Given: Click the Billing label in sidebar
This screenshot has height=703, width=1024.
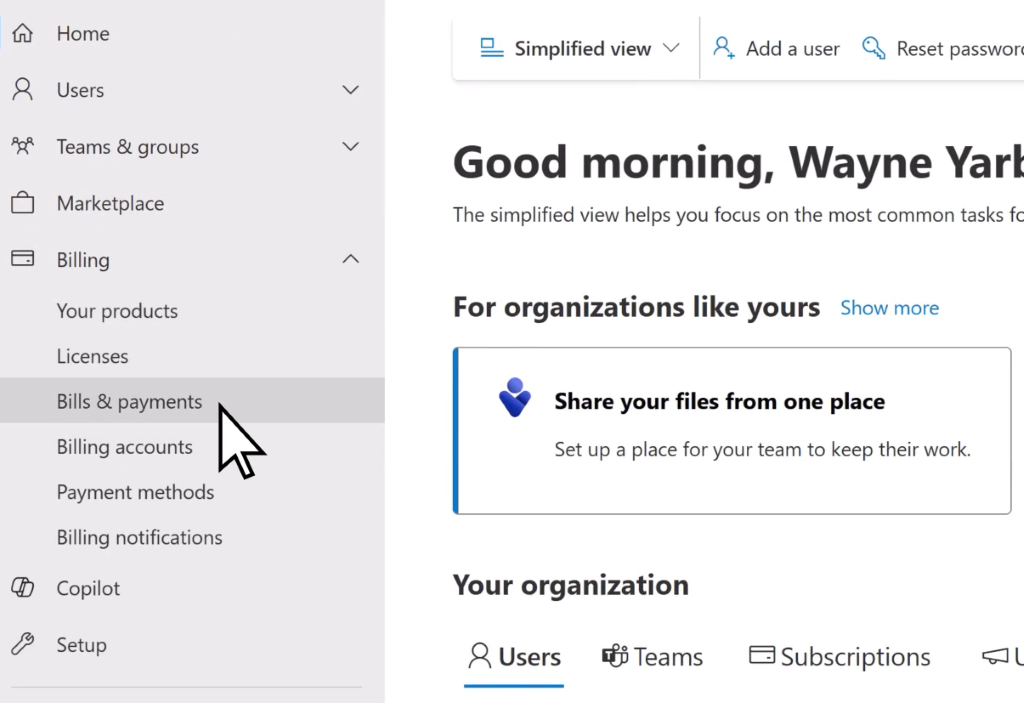Looking at the screenshot, I should coord(83,260).
